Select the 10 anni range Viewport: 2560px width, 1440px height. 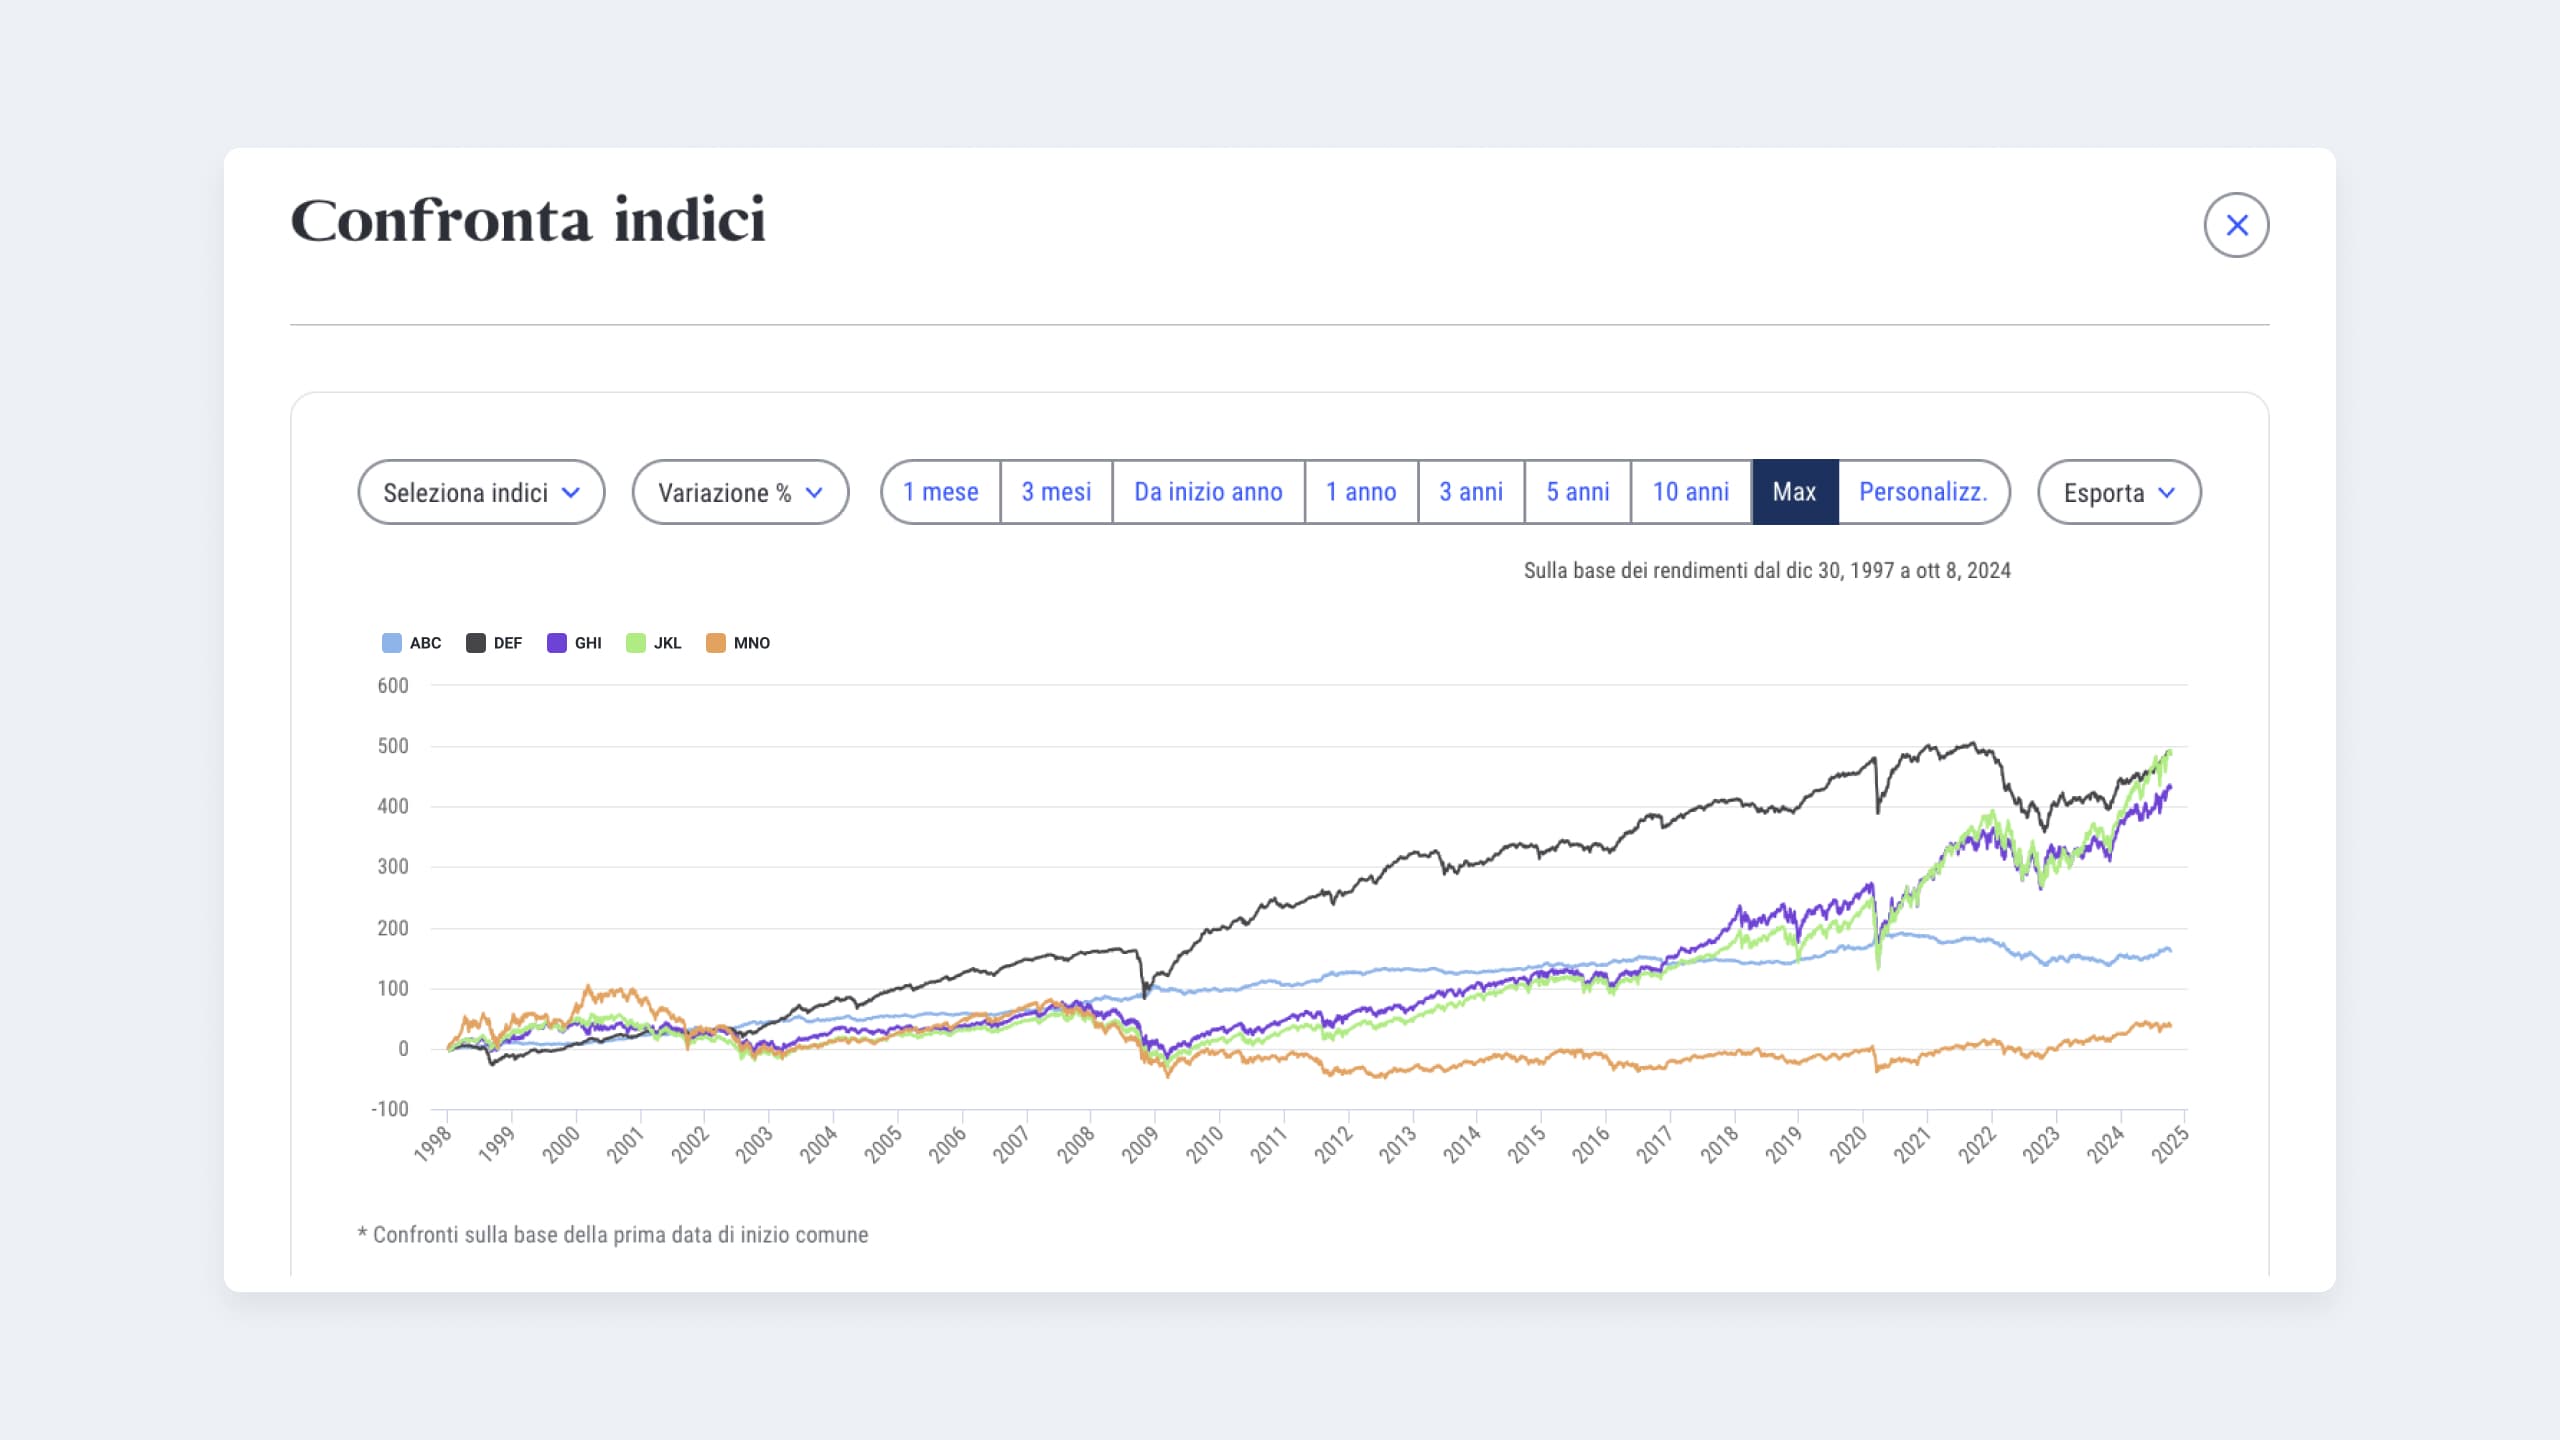1691,492
